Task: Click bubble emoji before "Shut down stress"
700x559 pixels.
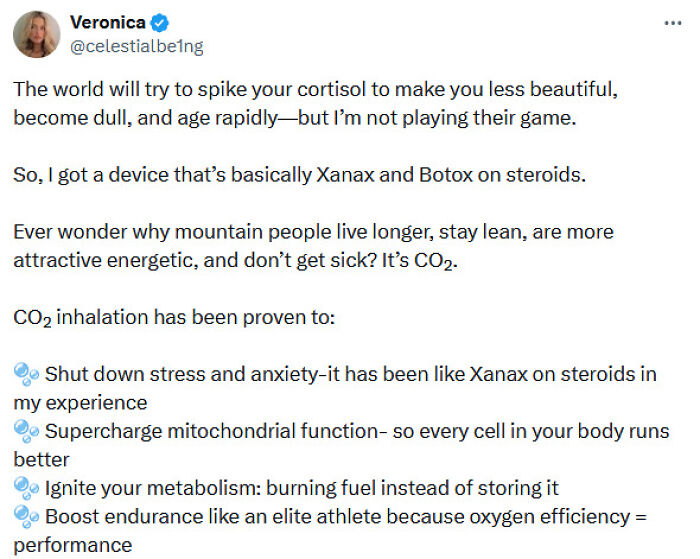Action: pyautogui.click(x=26, y=374)
